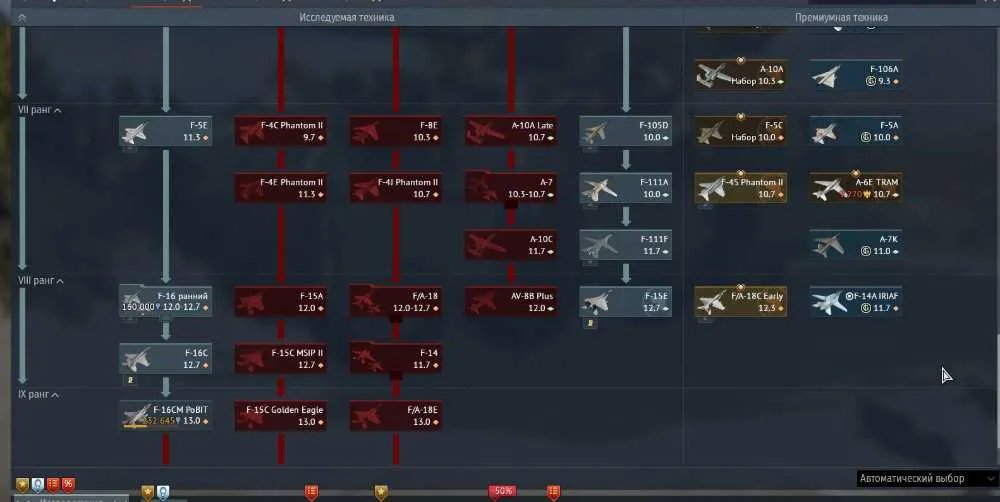Pick premium F-14A IRIAF card
The width and height of the screenshot is (1000, 502).
point(856,302)
